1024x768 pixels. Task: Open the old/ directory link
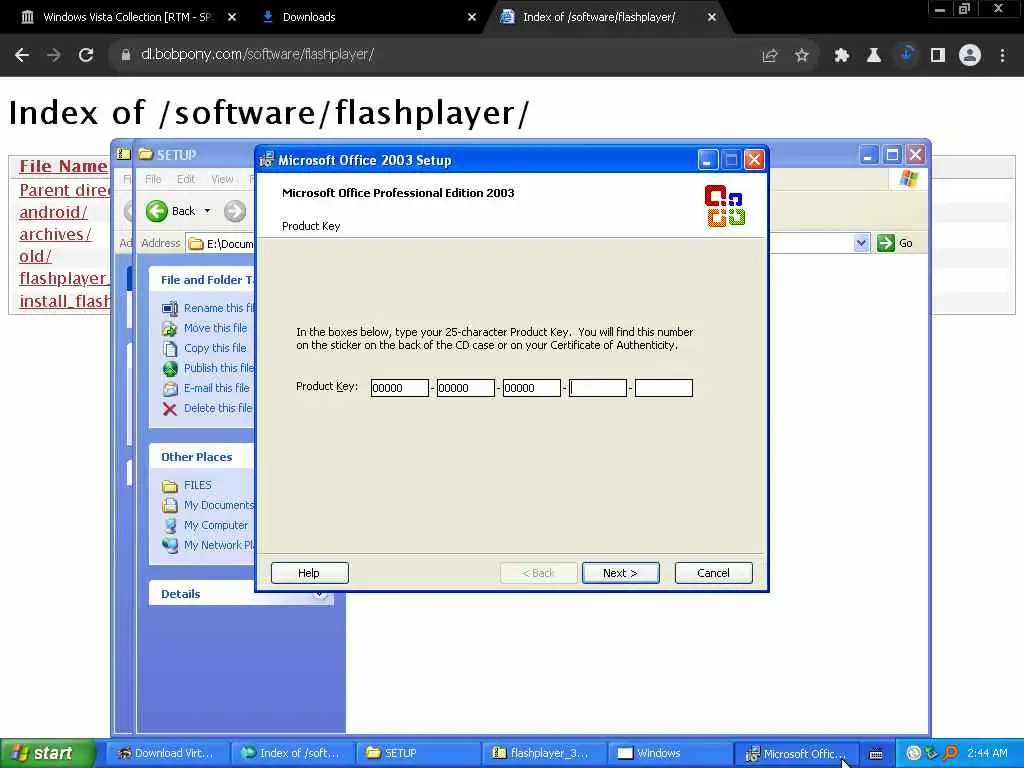[x=35, y=256]
